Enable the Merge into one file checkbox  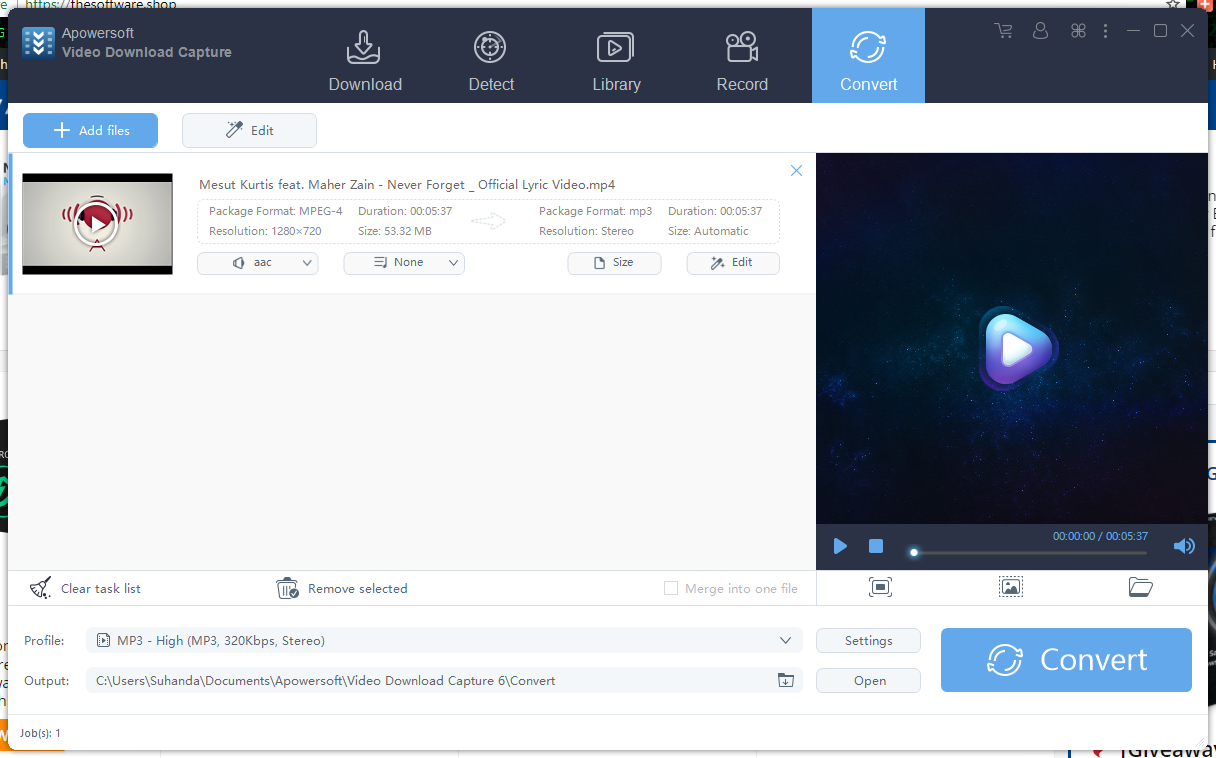(670, 588)
